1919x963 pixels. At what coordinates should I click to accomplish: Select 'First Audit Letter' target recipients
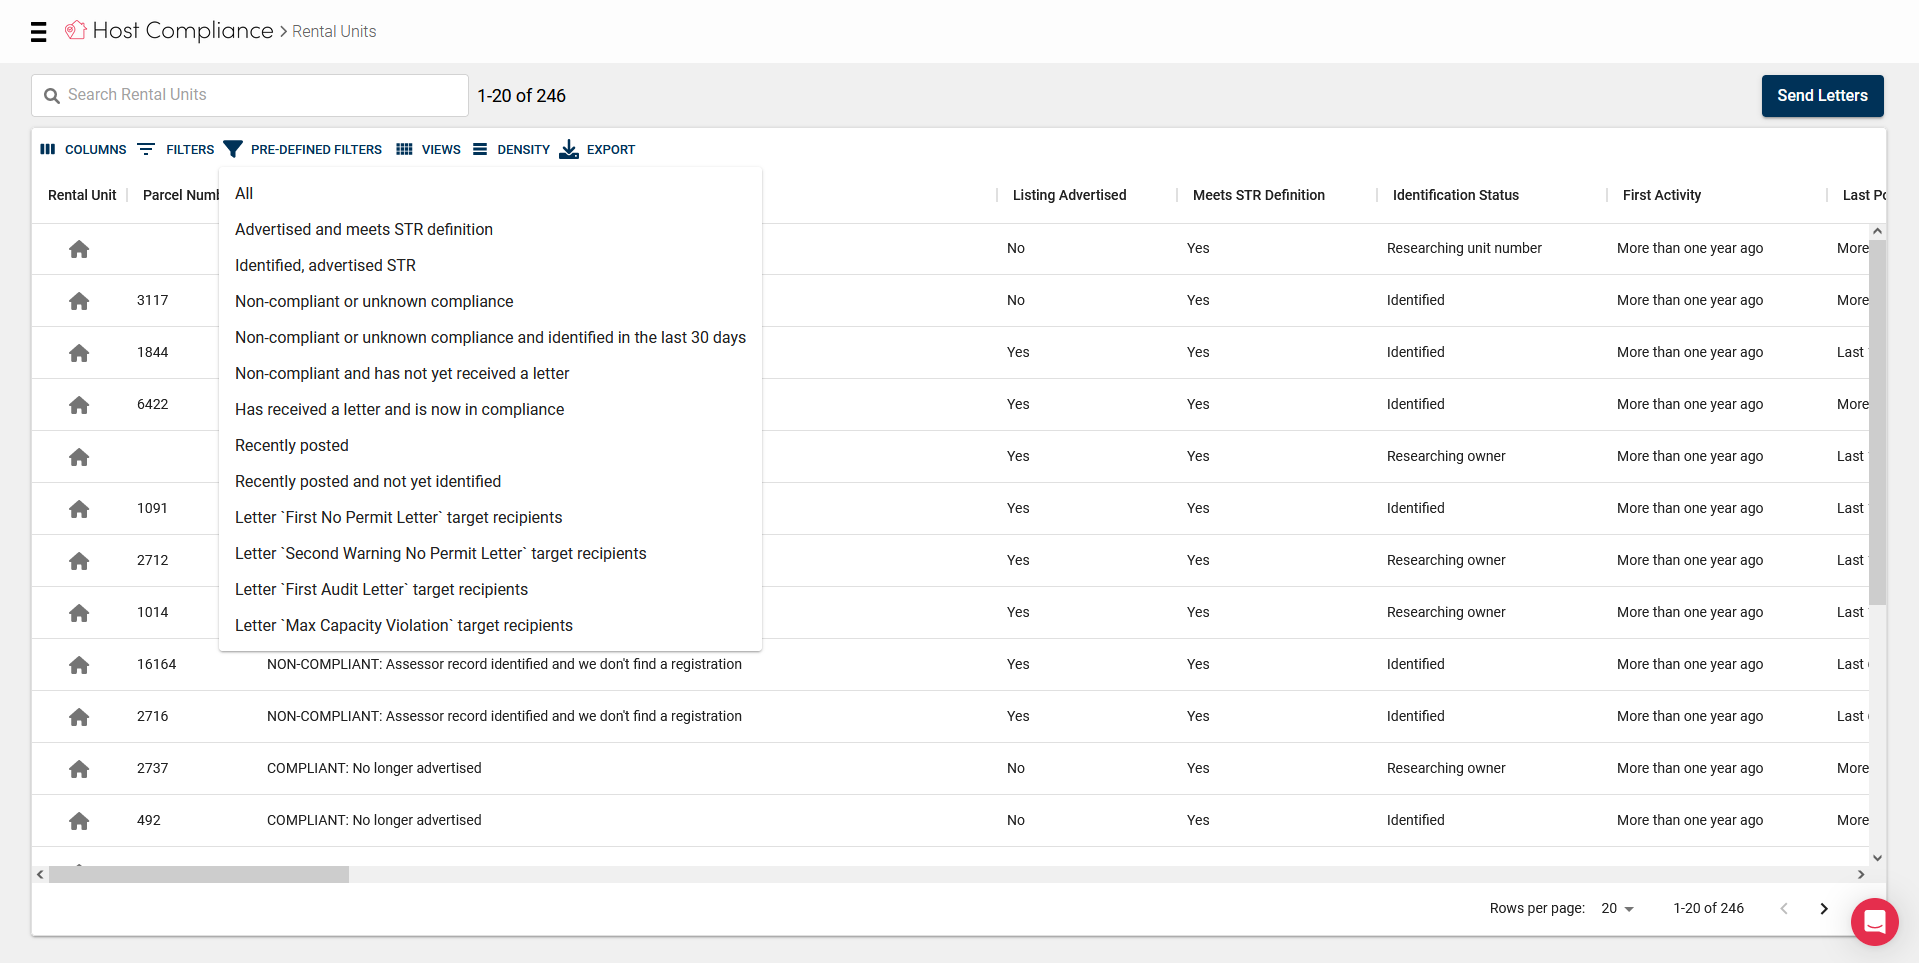tap(490, 590)
